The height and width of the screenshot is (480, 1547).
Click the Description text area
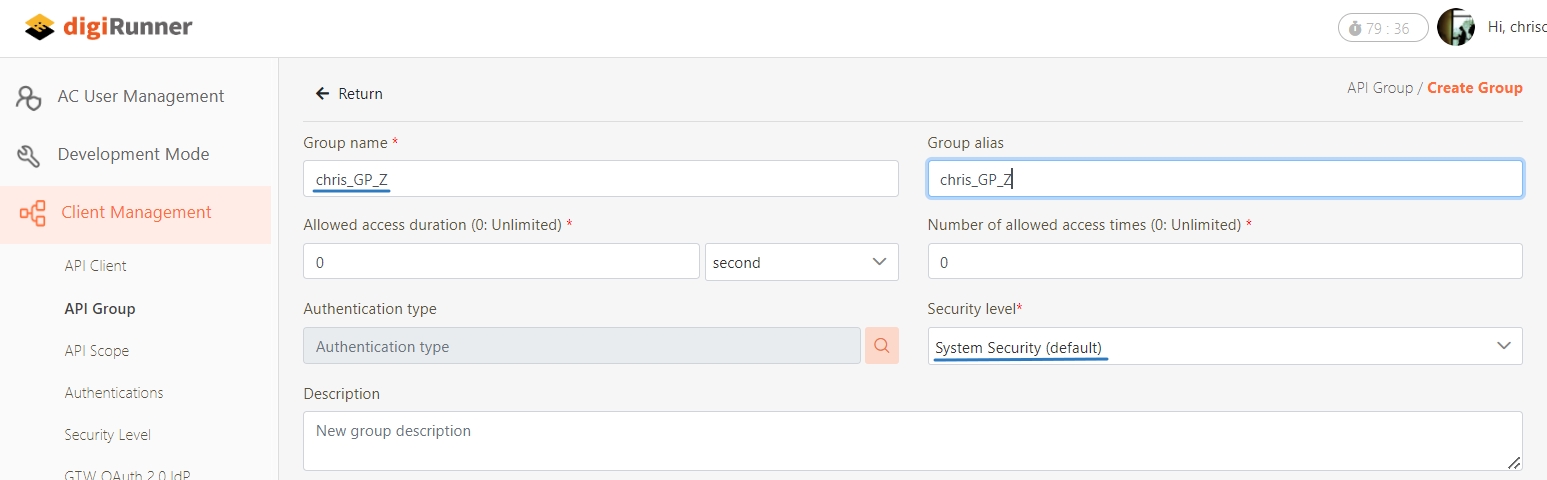point(912,440)
